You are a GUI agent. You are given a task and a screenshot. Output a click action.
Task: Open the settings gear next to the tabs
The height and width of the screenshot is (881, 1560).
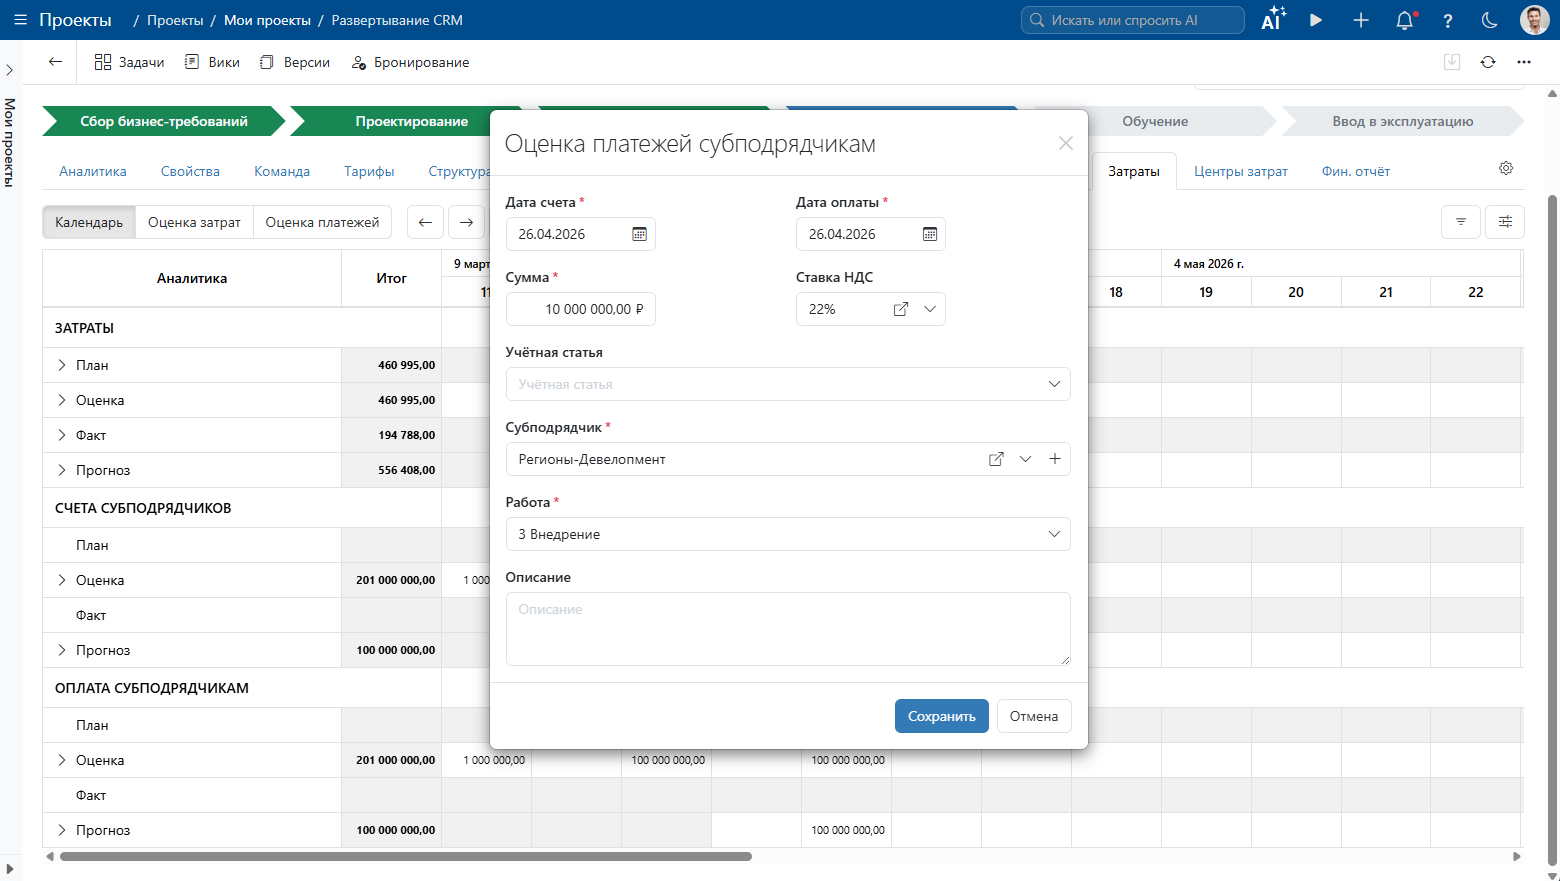tap(1506, 168)
